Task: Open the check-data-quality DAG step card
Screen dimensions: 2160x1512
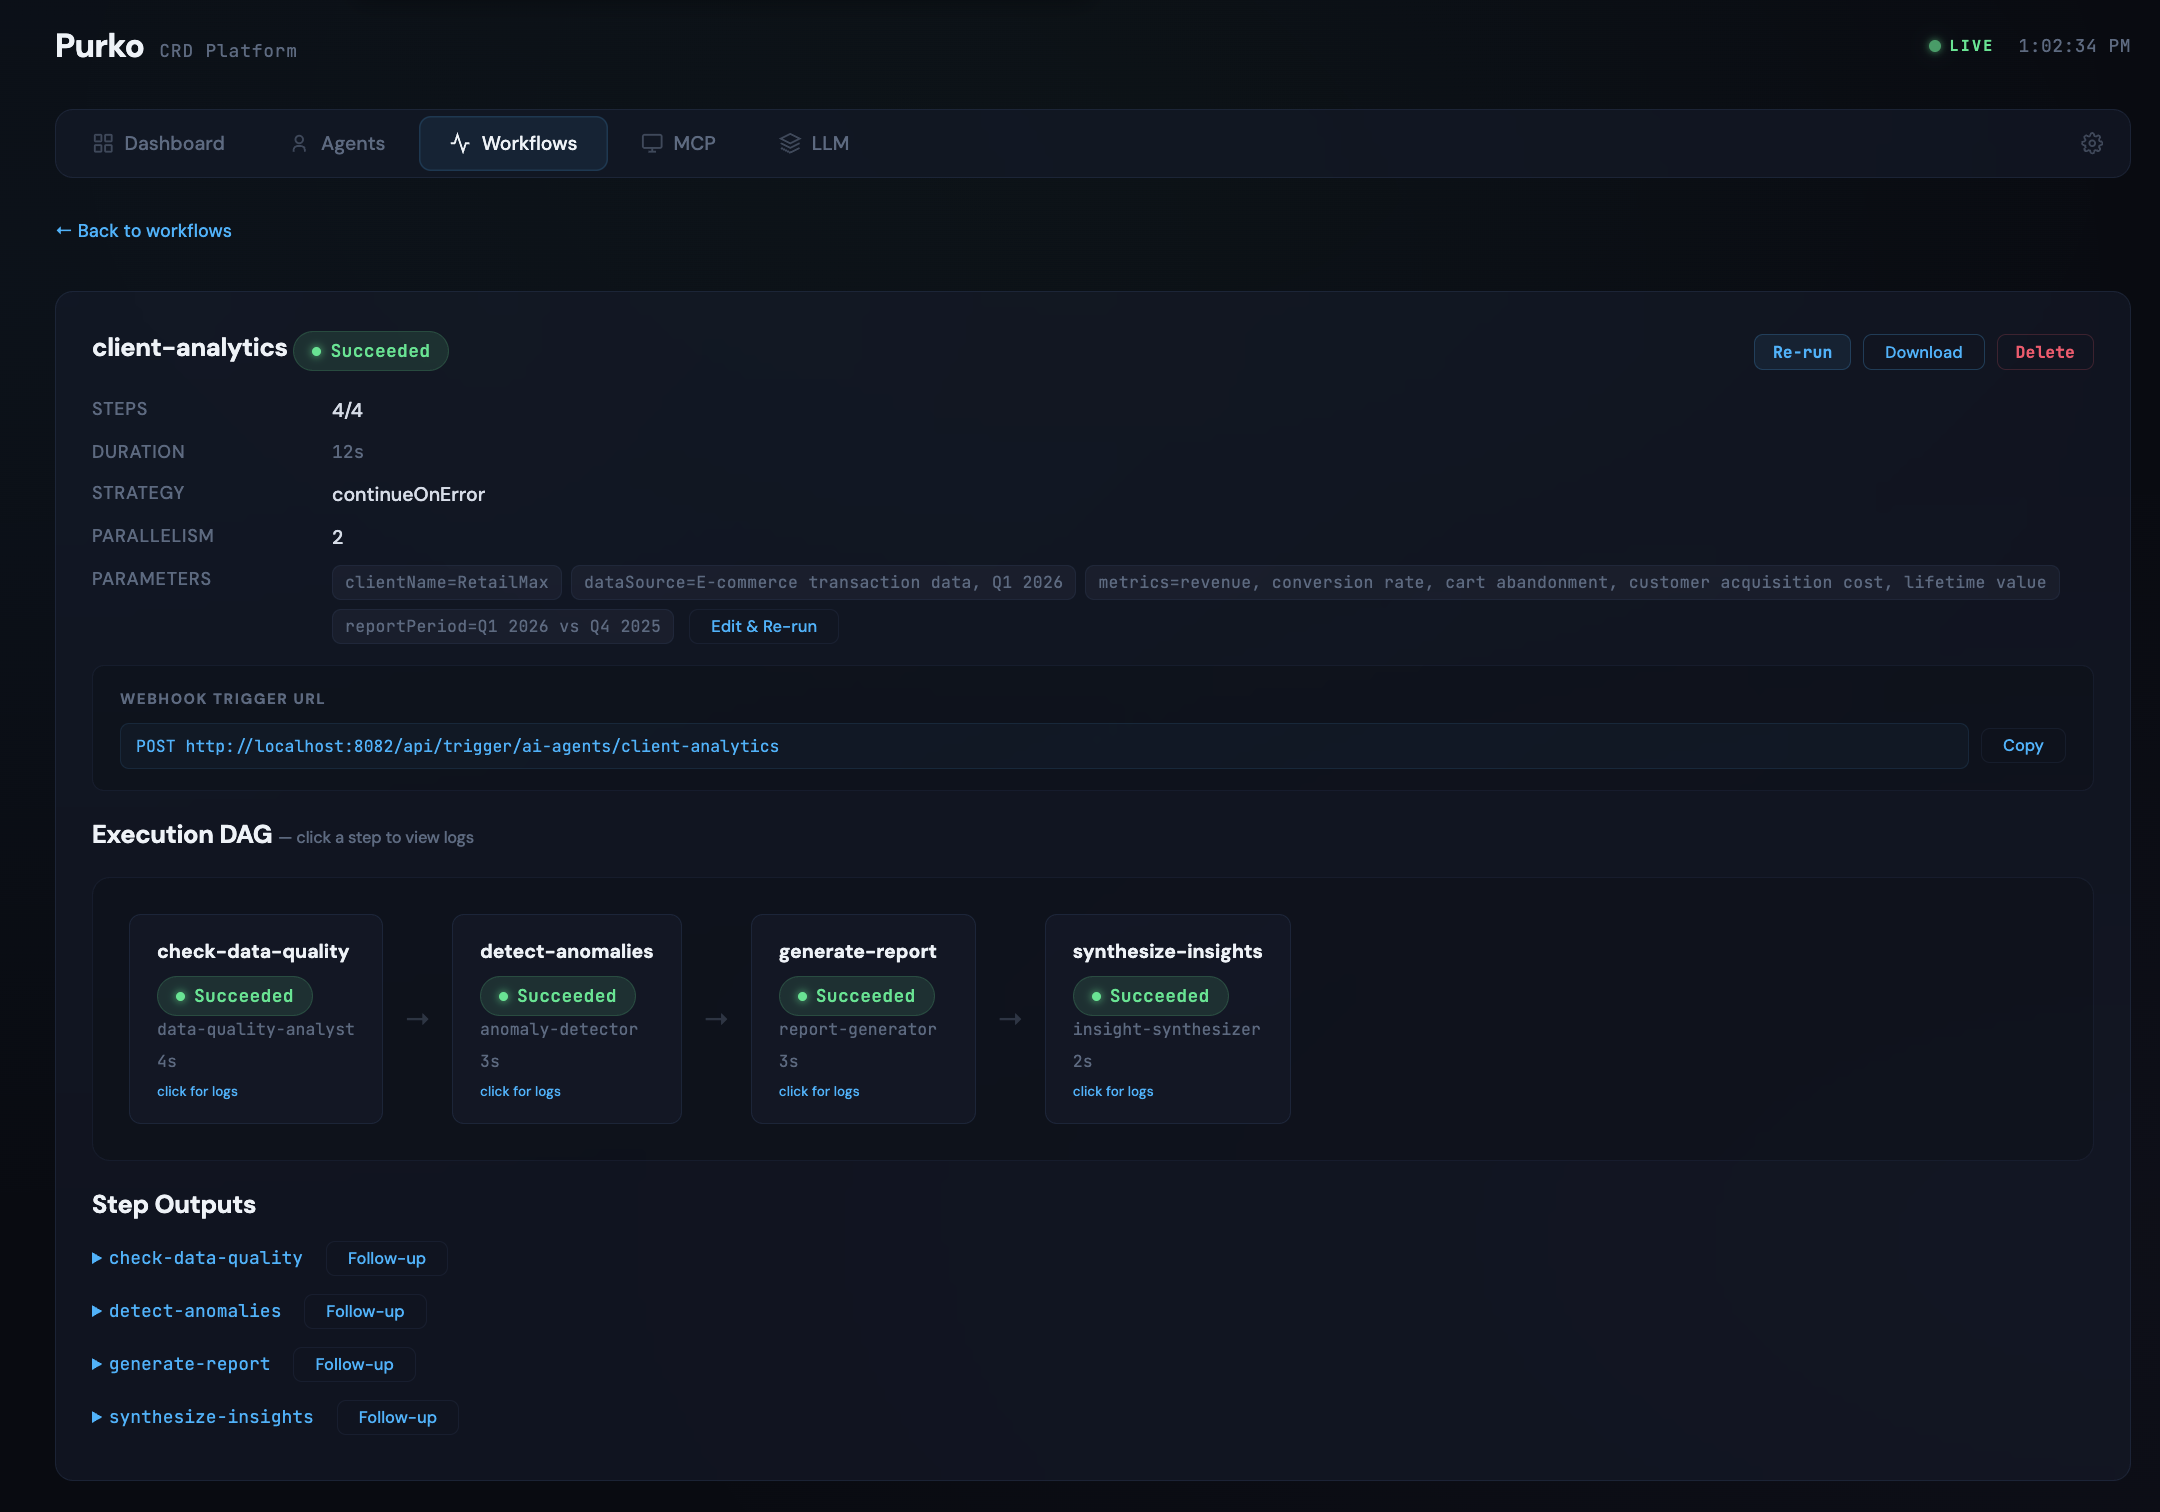Action: 256,1019
